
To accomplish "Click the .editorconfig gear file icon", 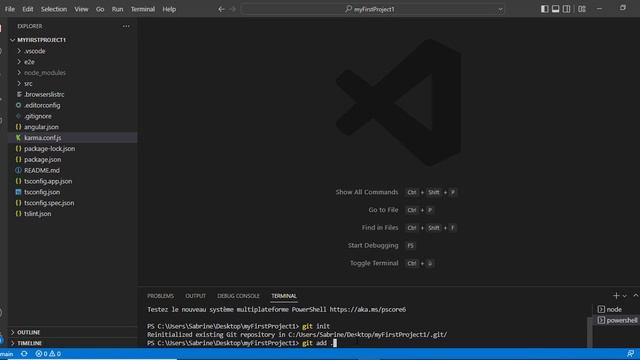I will tap(18, 105).
